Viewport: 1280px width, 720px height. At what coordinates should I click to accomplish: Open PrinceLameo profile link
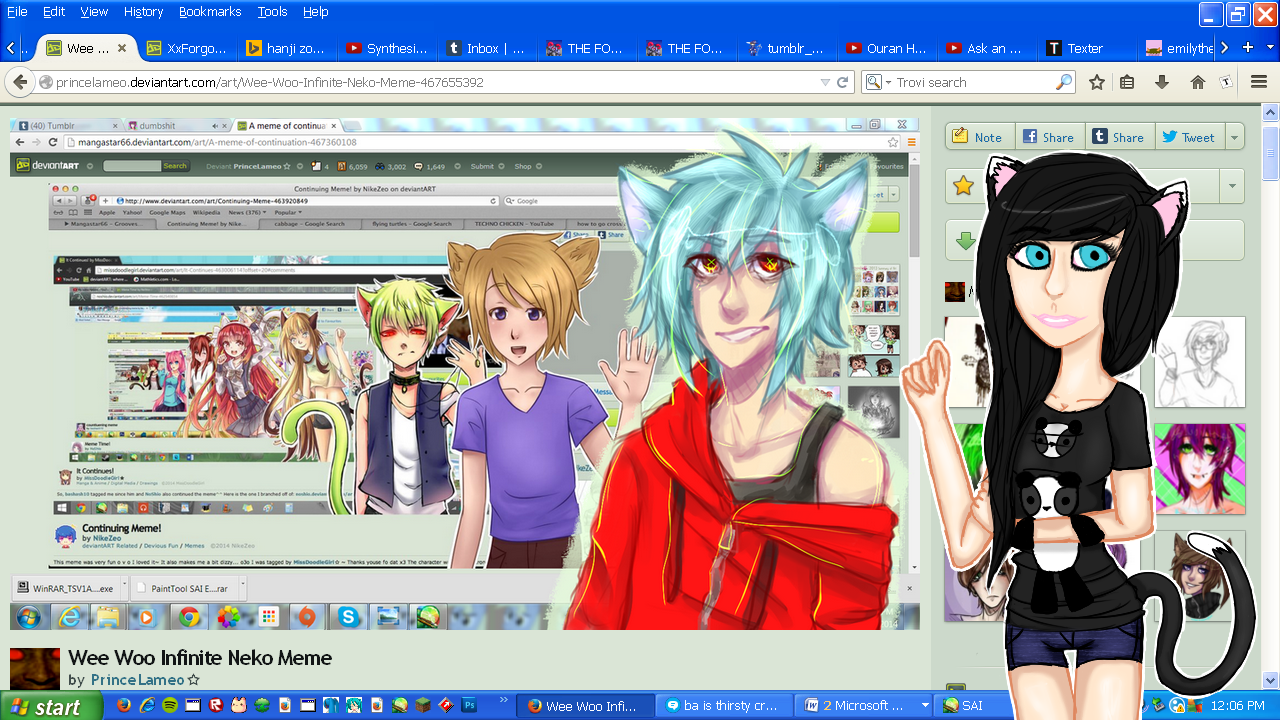(138, 680)
